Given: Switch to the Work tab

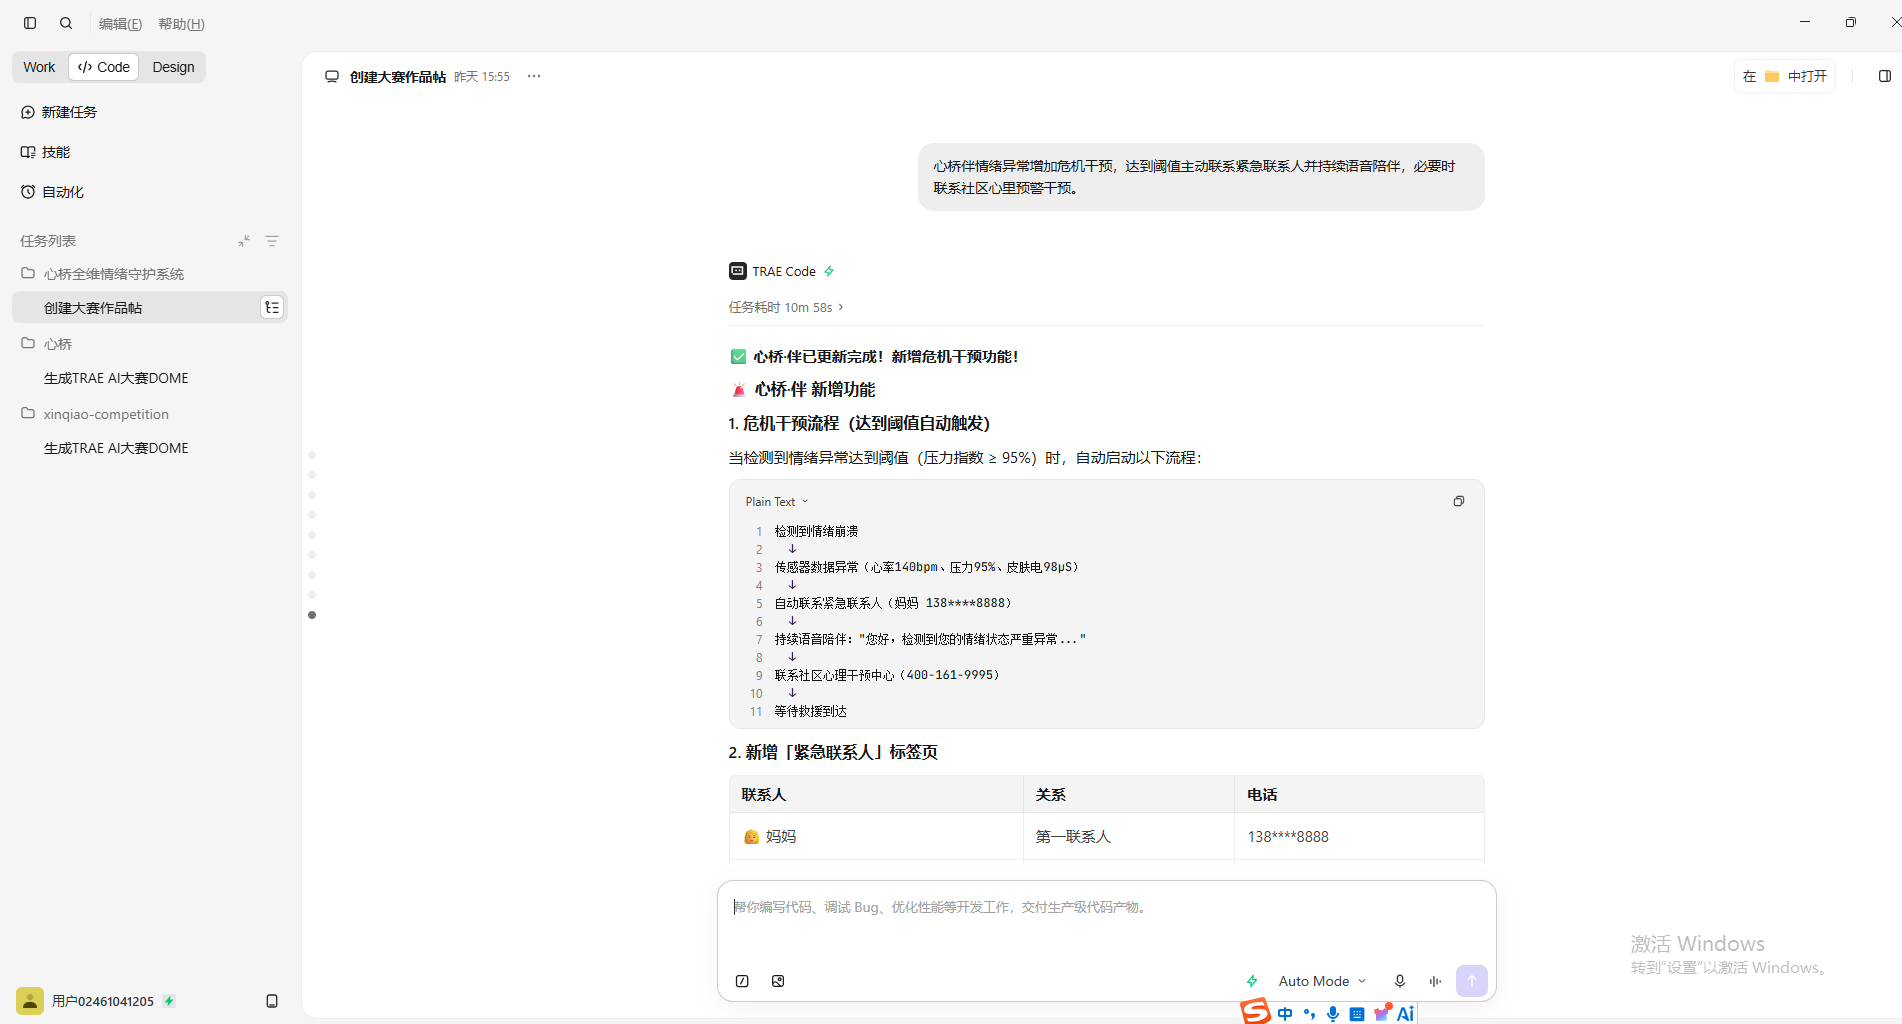Looking at the screenshot, I should [x=39, y=67].
